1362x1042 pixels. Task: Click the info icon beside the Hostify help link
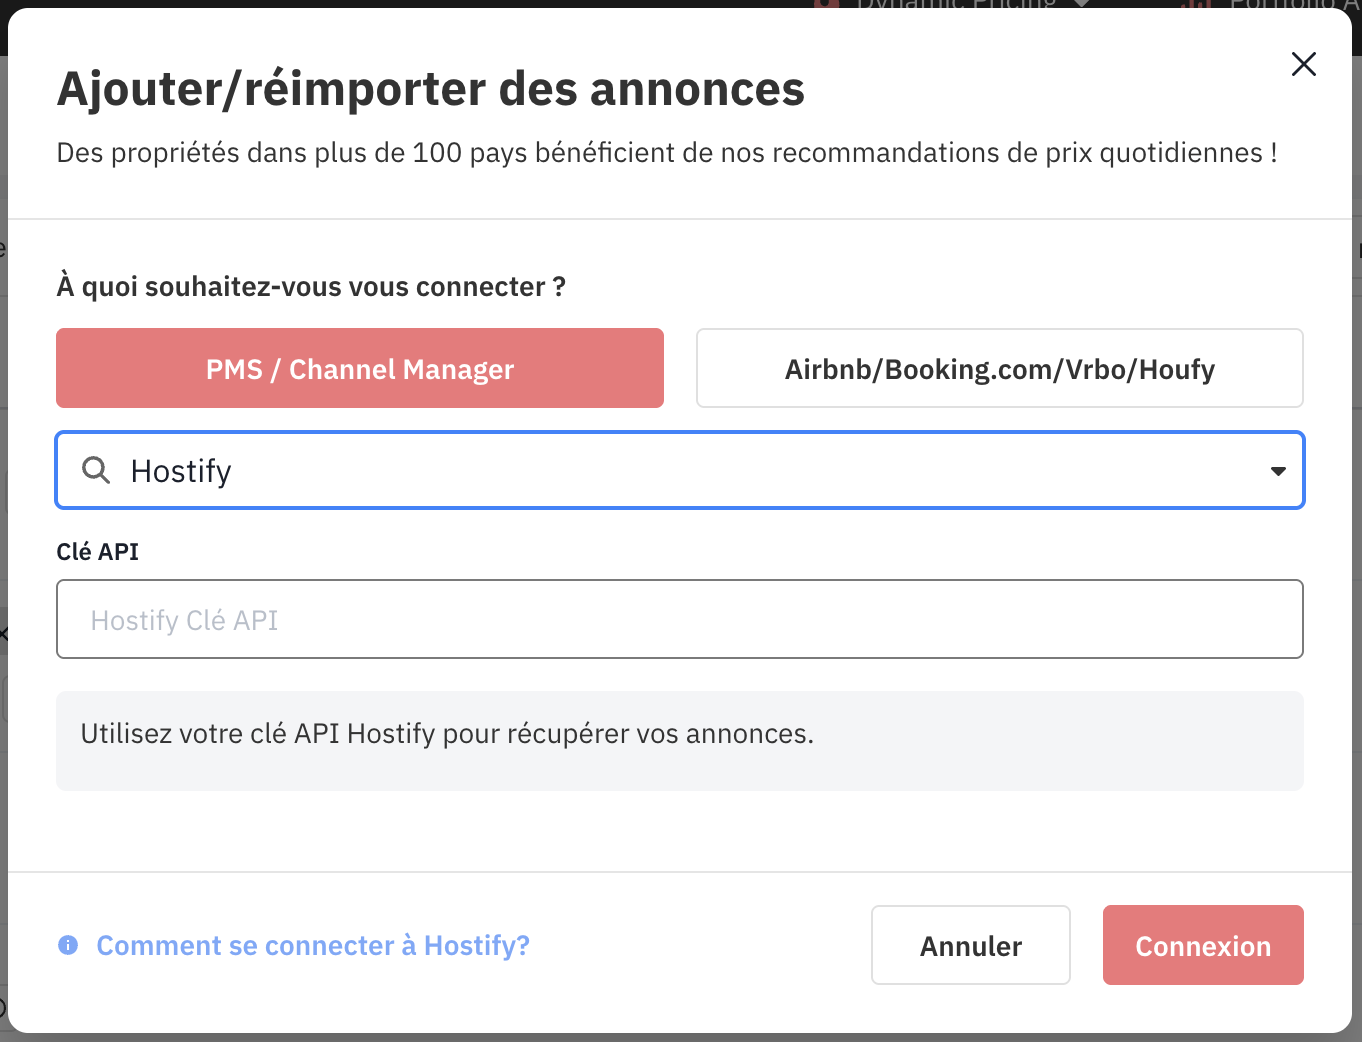click(x=68, y=945)
